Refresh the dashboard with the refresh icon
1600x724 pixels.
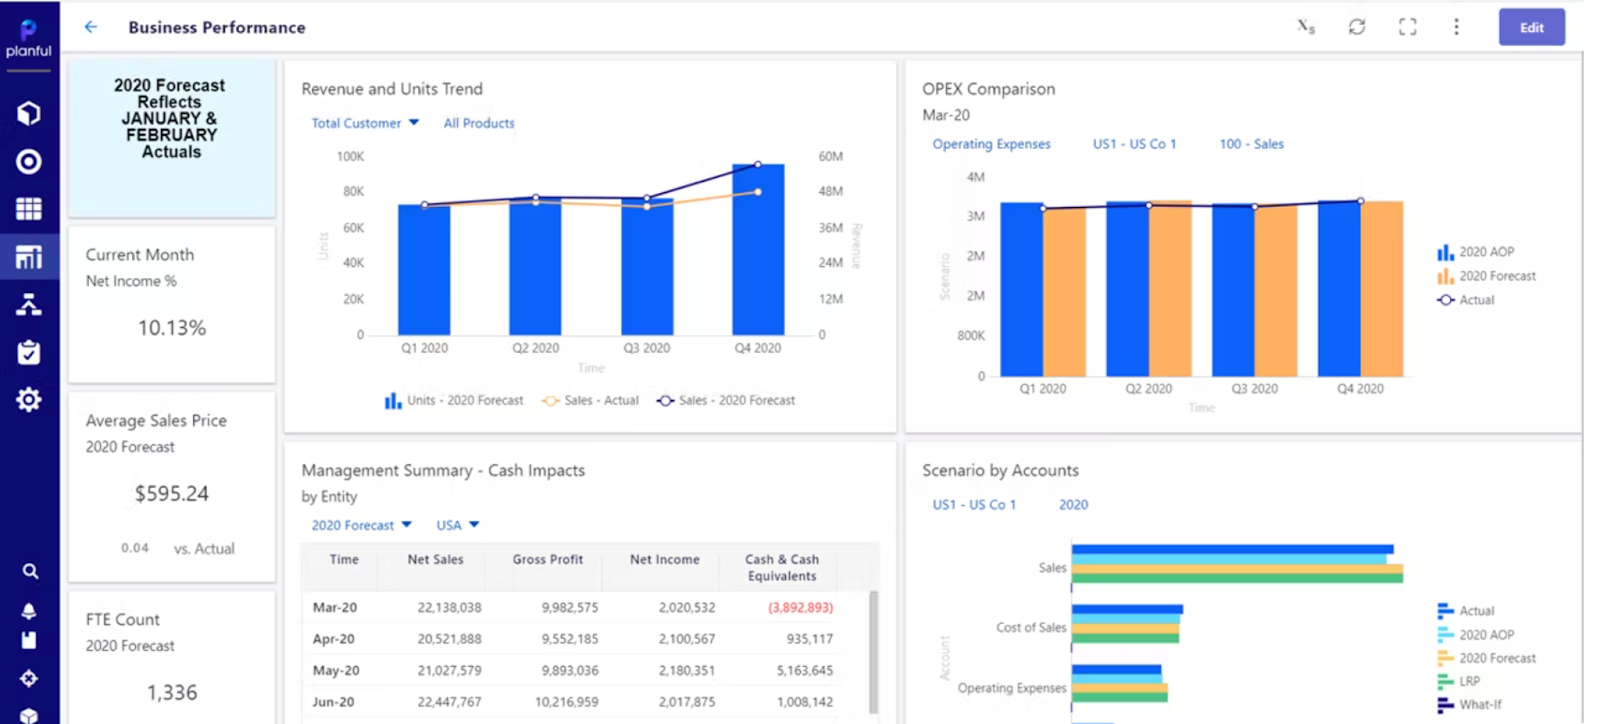[1357, 27]
